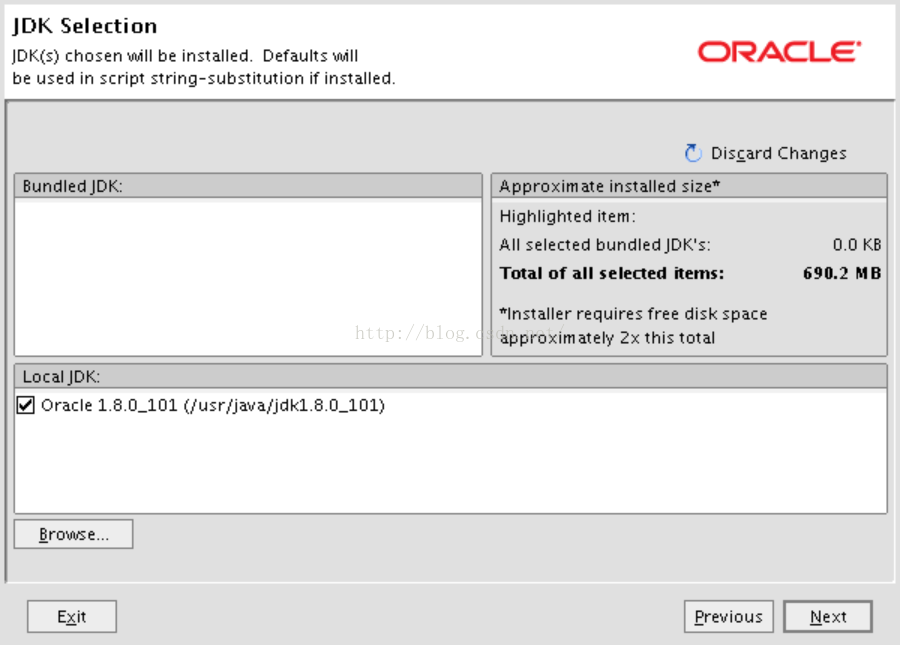The image size is (900, 645).
Task: Click the All selected bundled JDK's: label
Action: [605, 245]
